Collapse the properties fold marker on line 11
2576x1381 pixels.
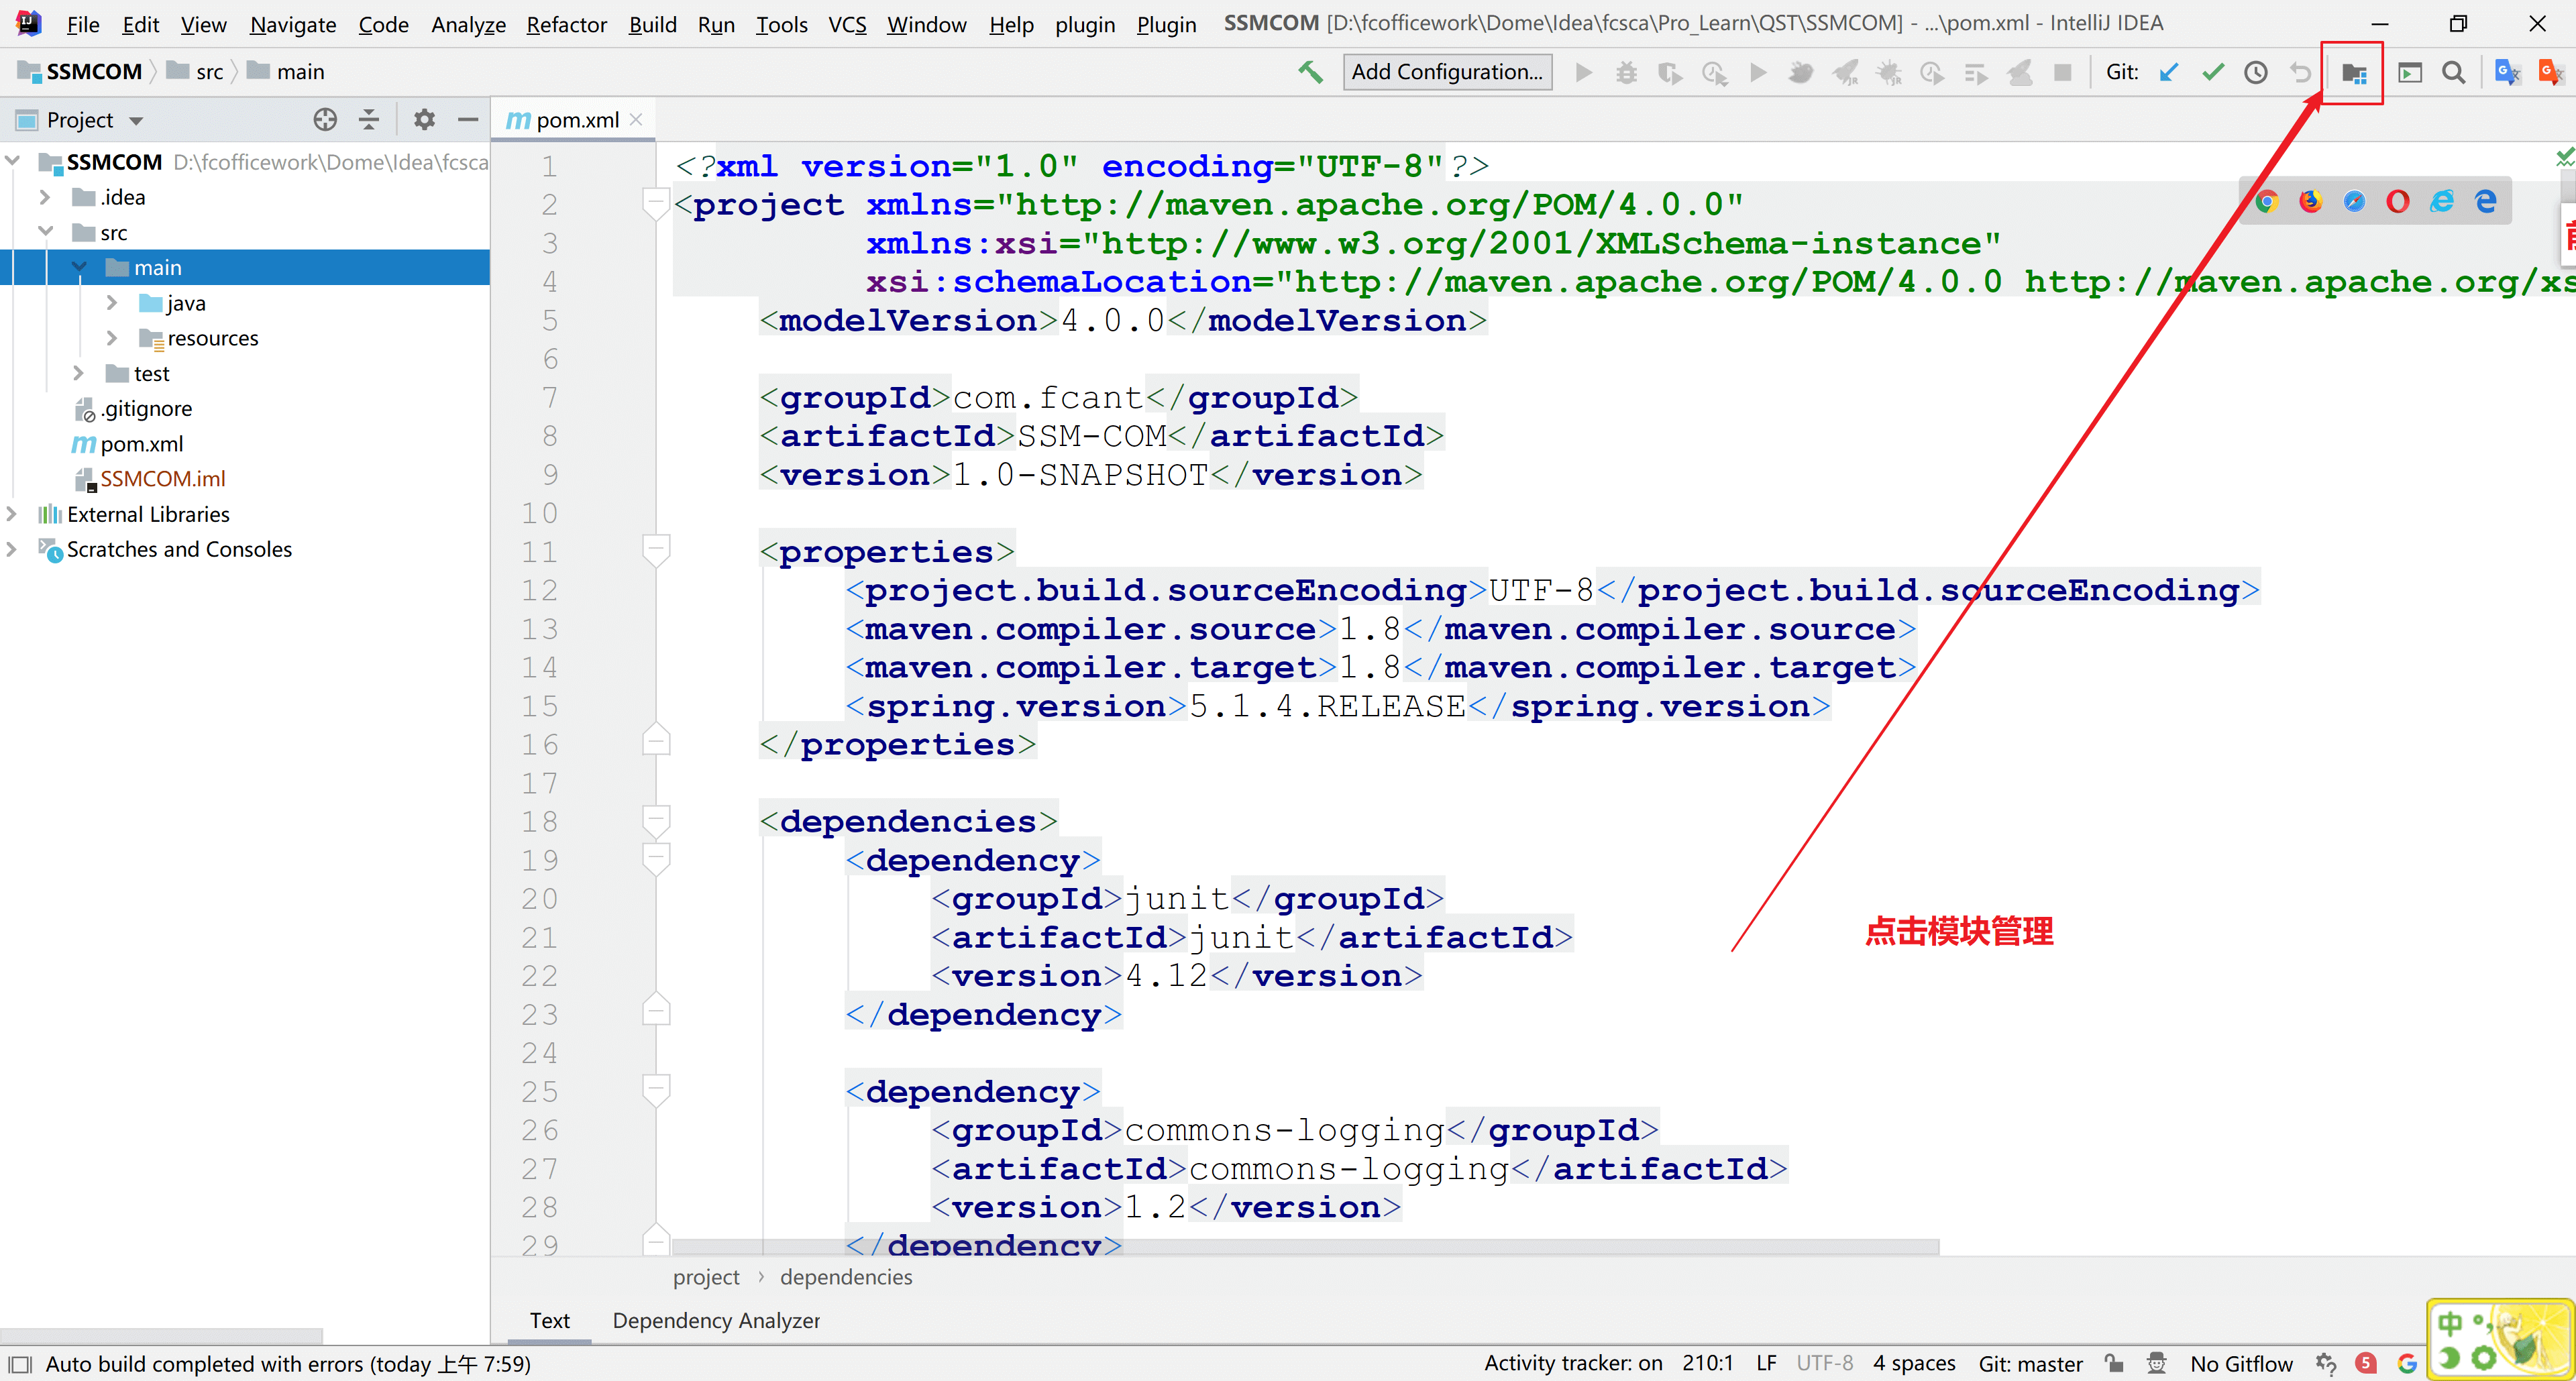tap(656, 549)
